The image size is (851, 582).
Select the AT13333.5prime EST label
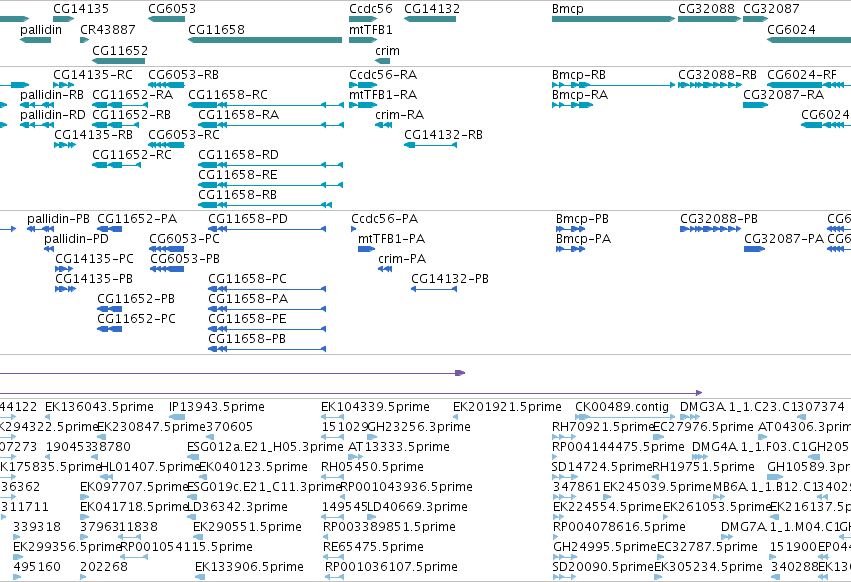[398, 447]
